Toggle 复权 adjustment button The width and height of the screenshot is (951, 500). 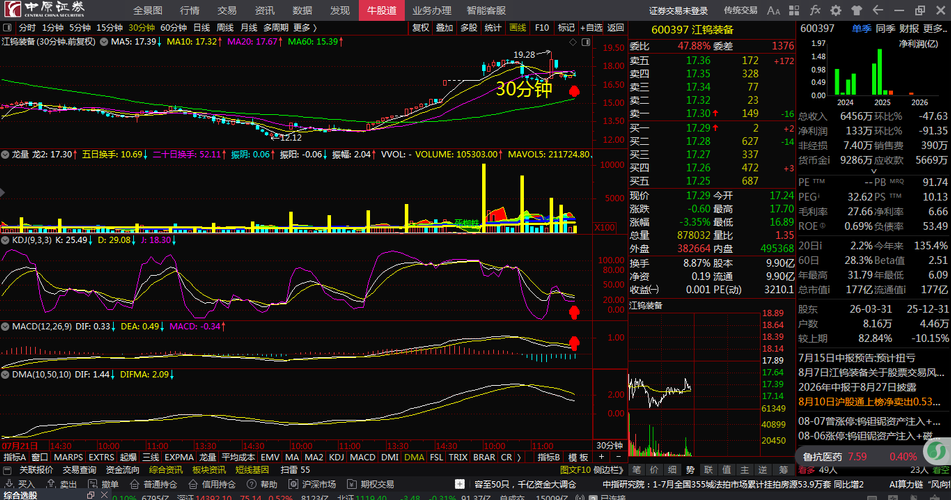coord(420,27)
